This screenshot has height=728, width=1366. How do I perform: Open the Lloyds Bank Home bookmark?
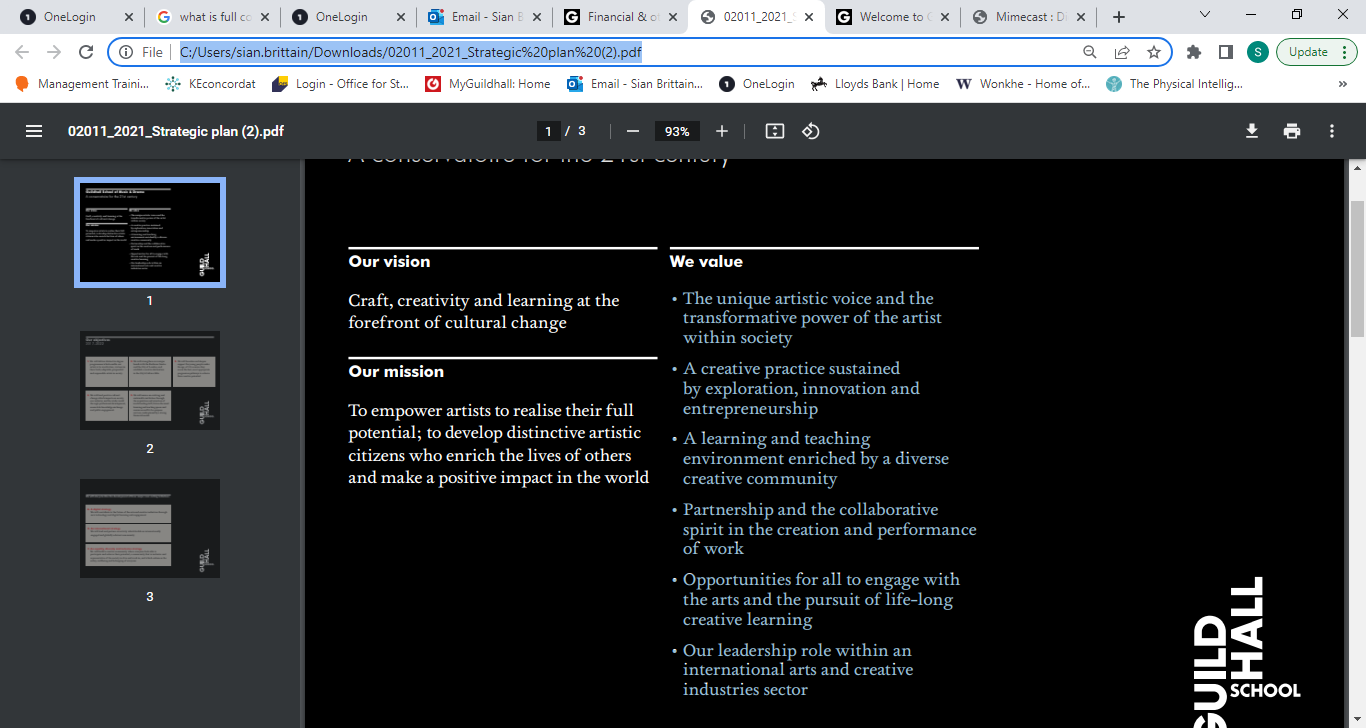(876, 84)
